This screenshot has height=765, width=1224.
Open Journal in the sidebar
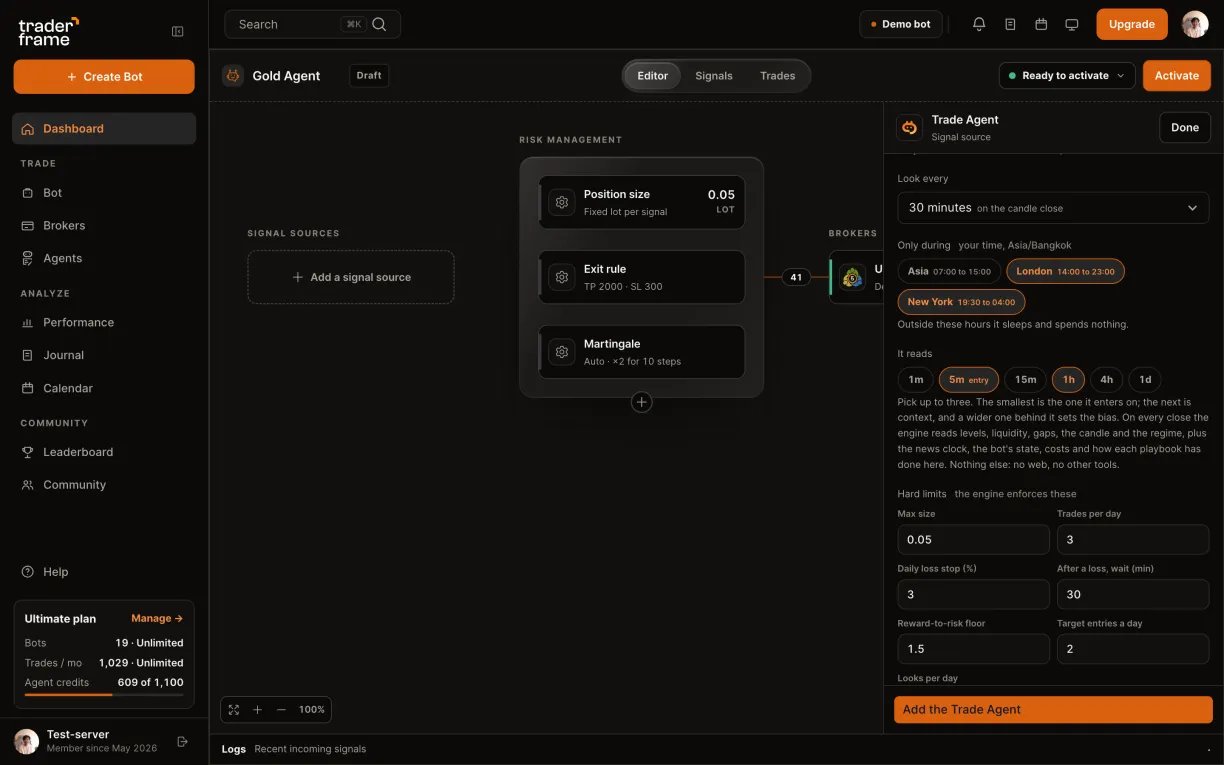(104, 355)
